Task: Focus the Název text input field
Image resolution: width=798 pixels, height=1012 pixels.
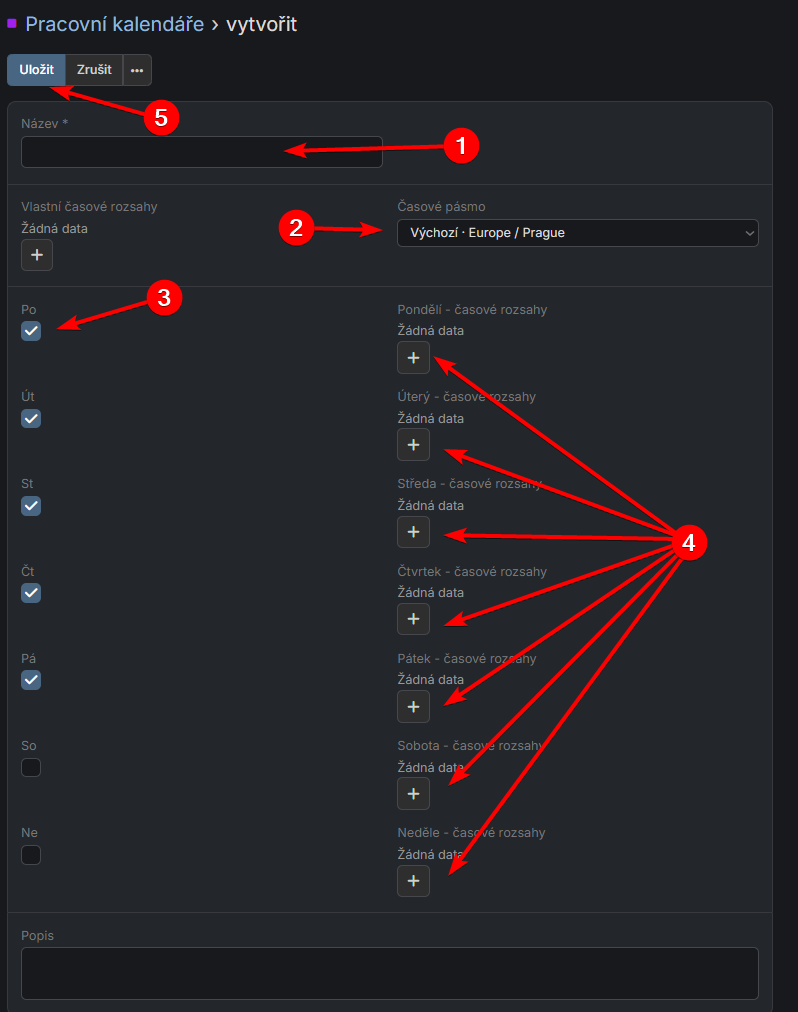Action: point(201,152)
